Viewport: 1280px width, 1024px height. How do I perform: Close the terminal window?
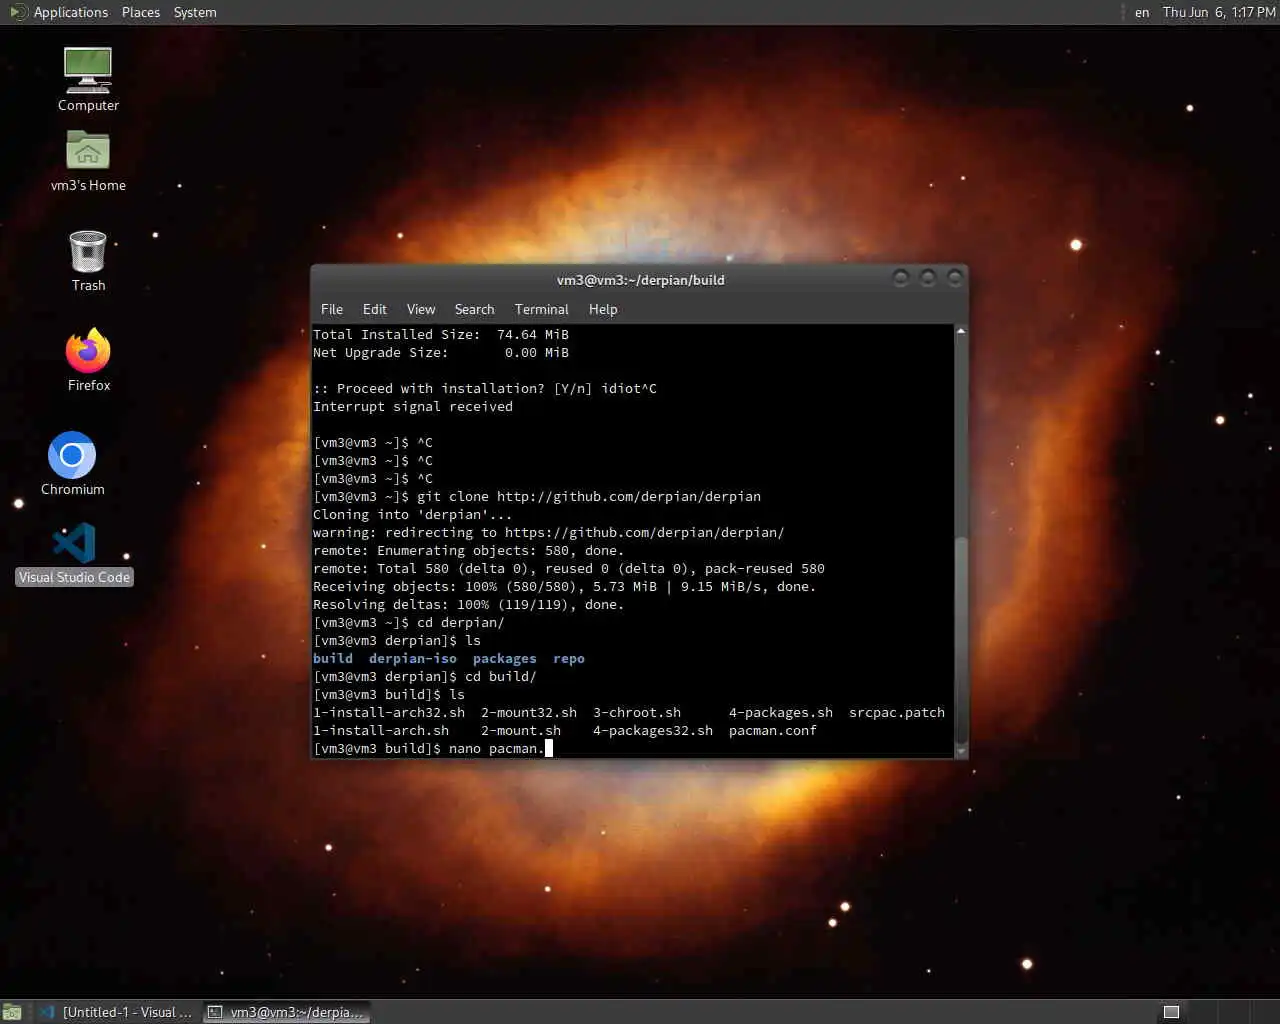tap(955, 278)
